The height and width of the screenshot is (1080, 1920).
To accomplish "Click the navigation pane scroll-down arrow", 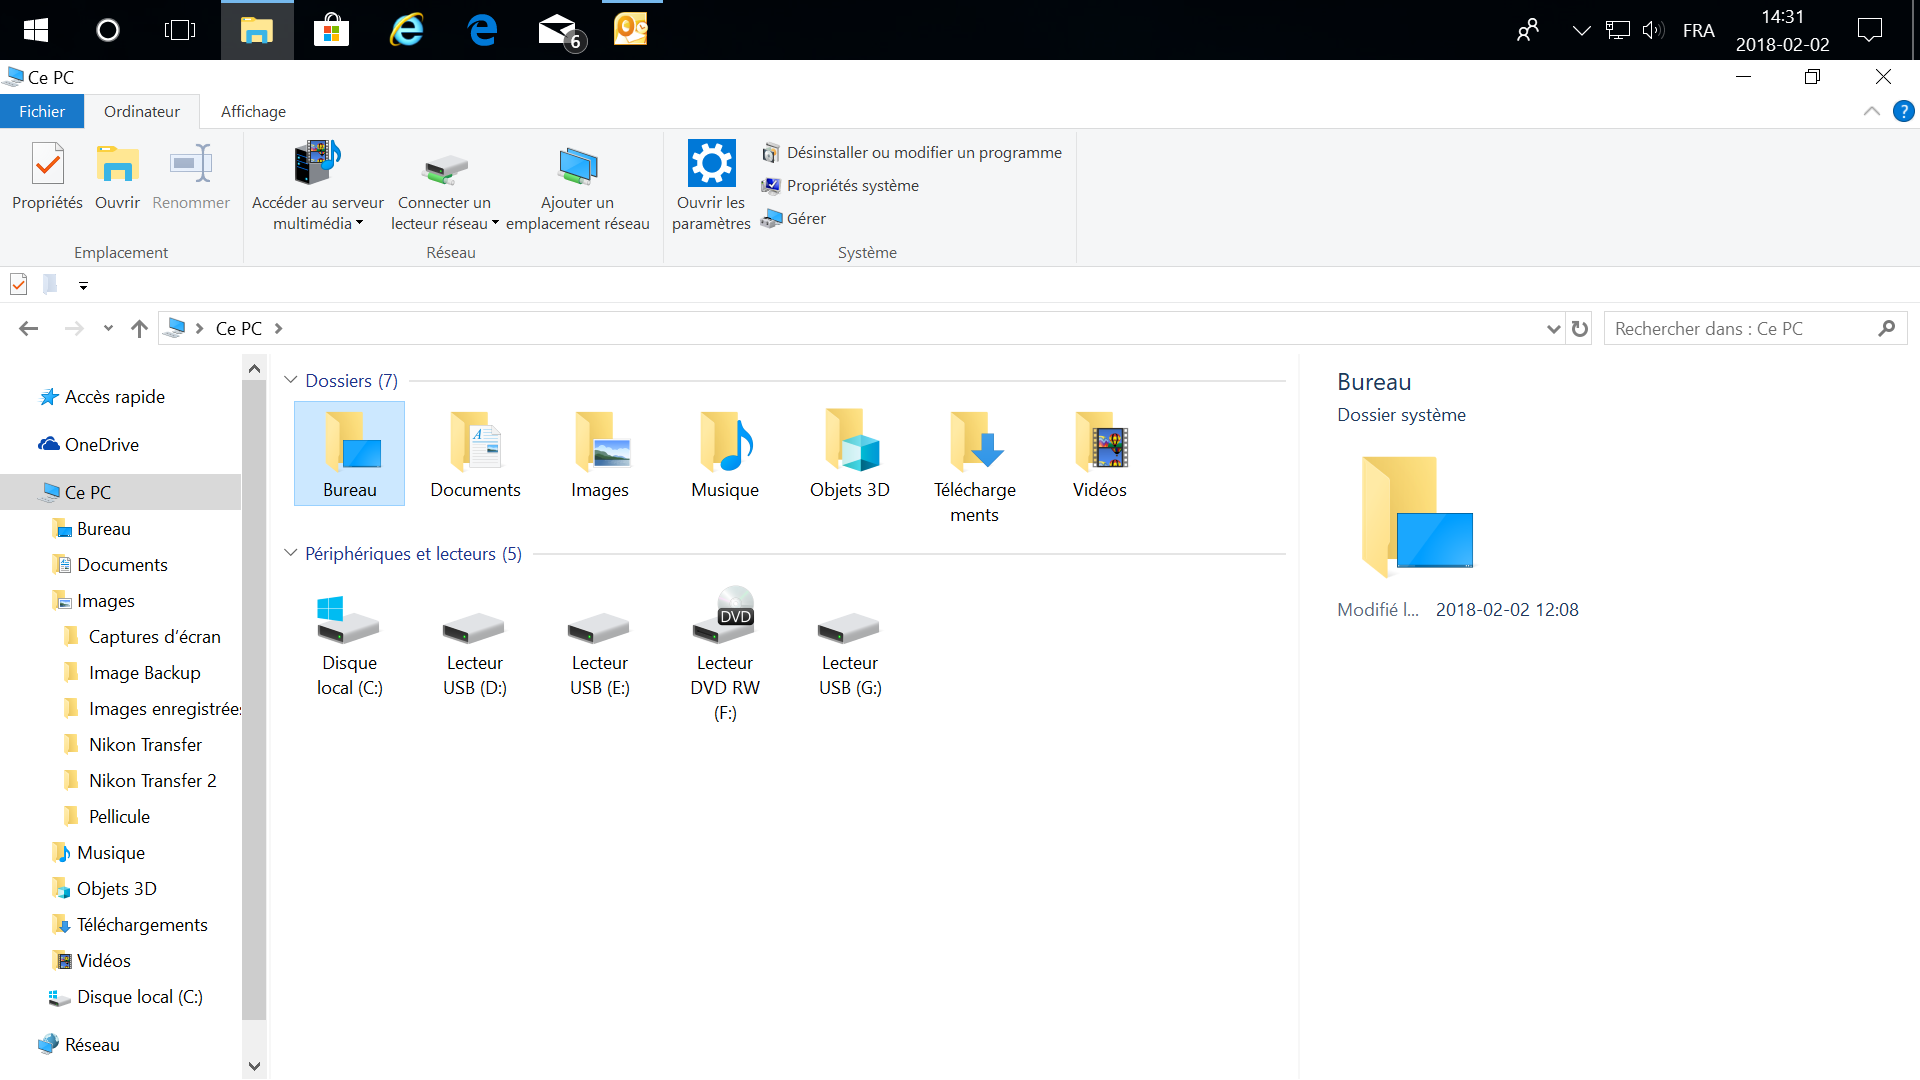I will click(x=254, y=1066).
